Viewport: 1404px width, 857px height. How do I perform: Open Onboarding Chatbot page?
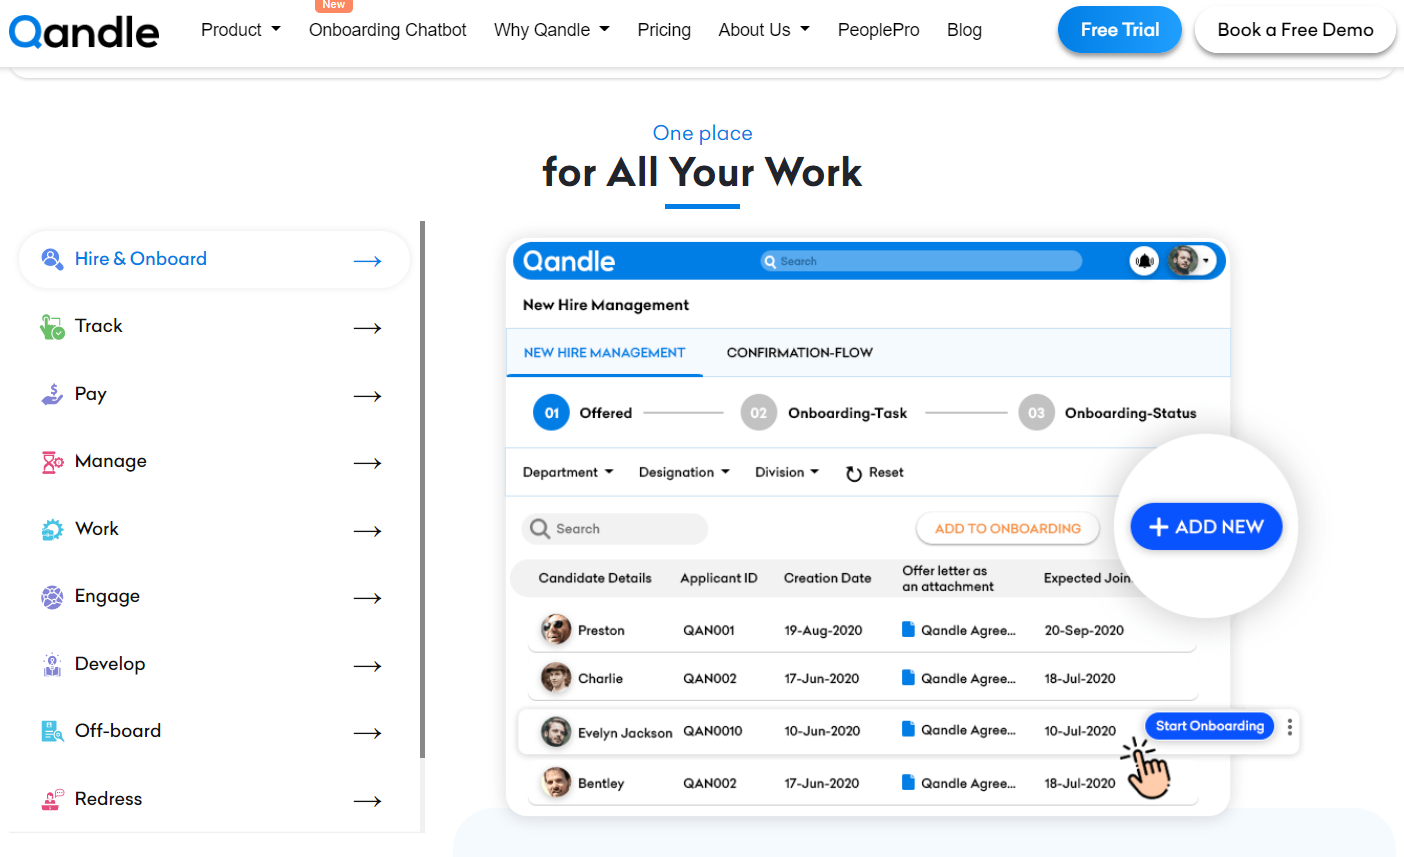click(x=388, y=30)
